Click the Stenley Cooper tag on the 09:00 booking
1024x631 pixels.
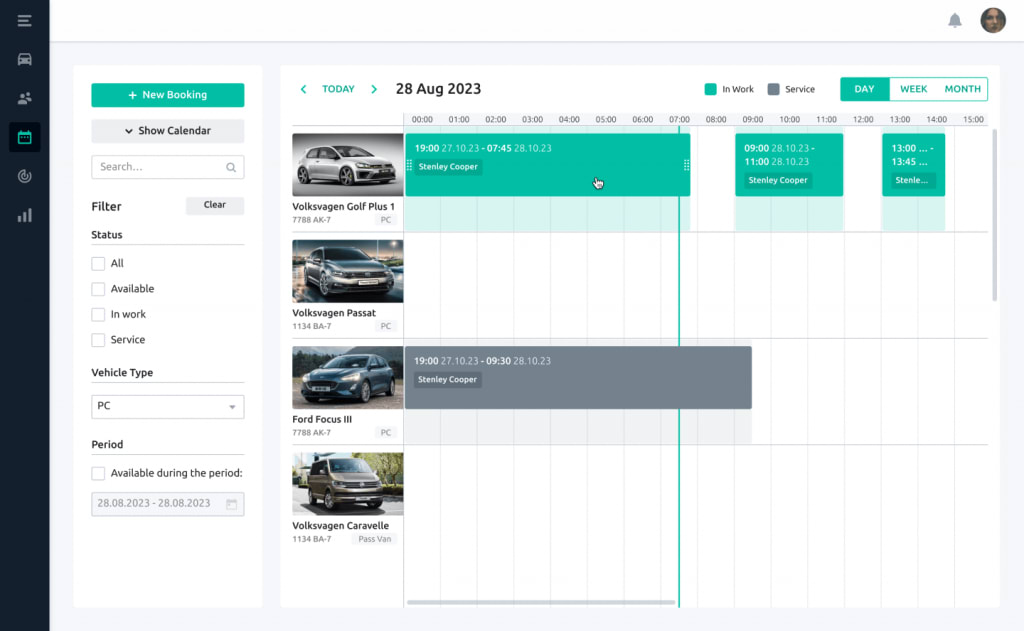click(778, 180)
